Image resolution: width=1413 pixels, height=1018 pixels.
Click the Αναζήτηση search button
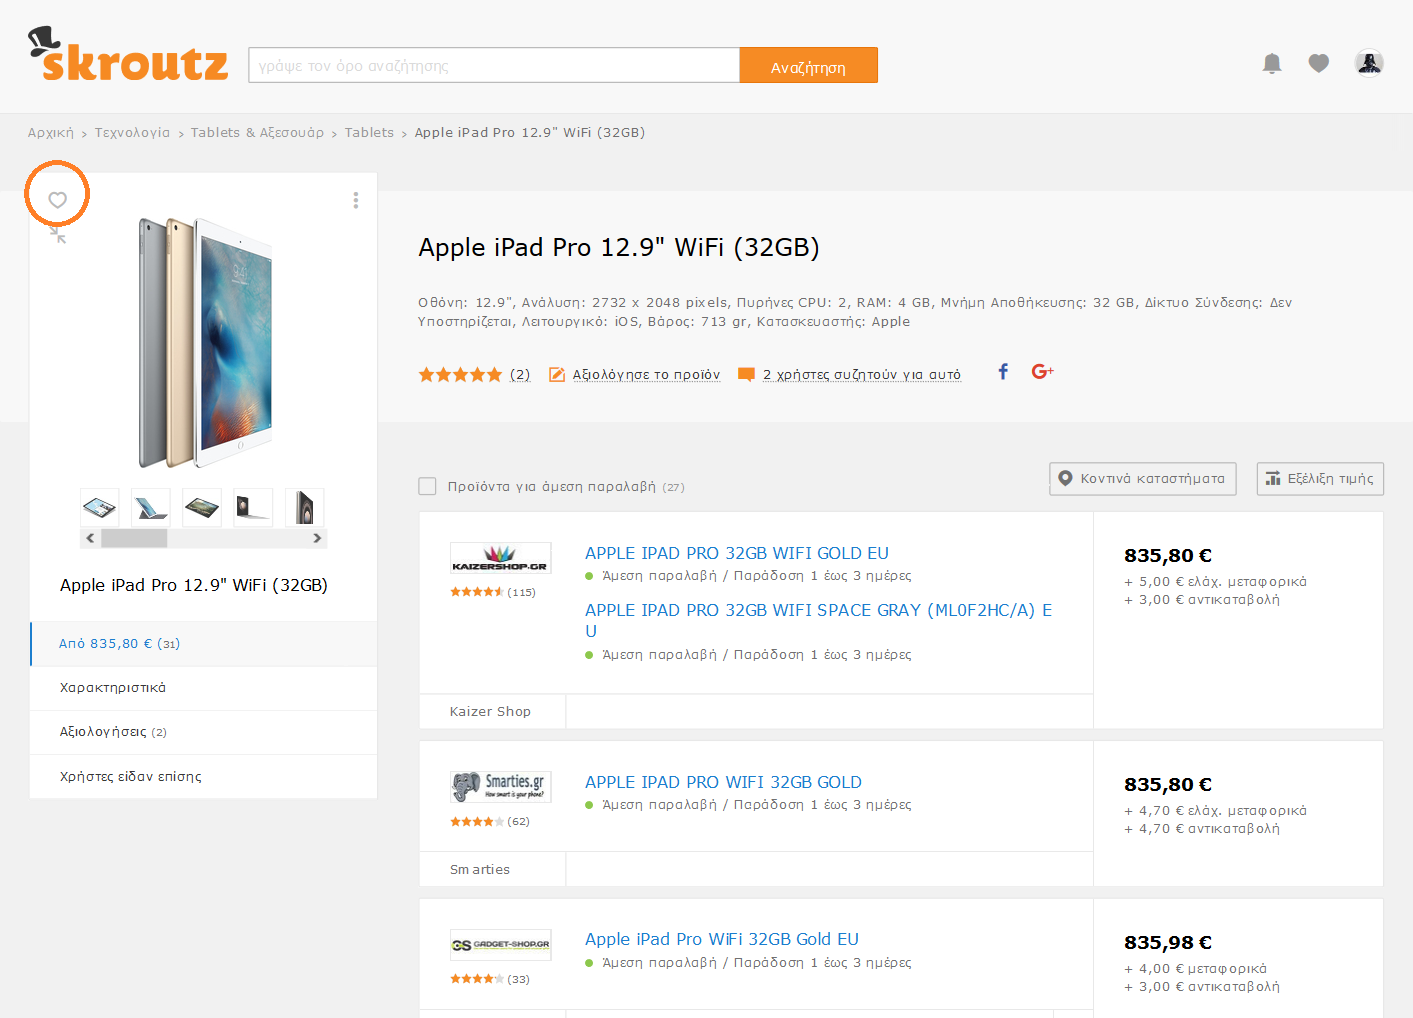808,65
